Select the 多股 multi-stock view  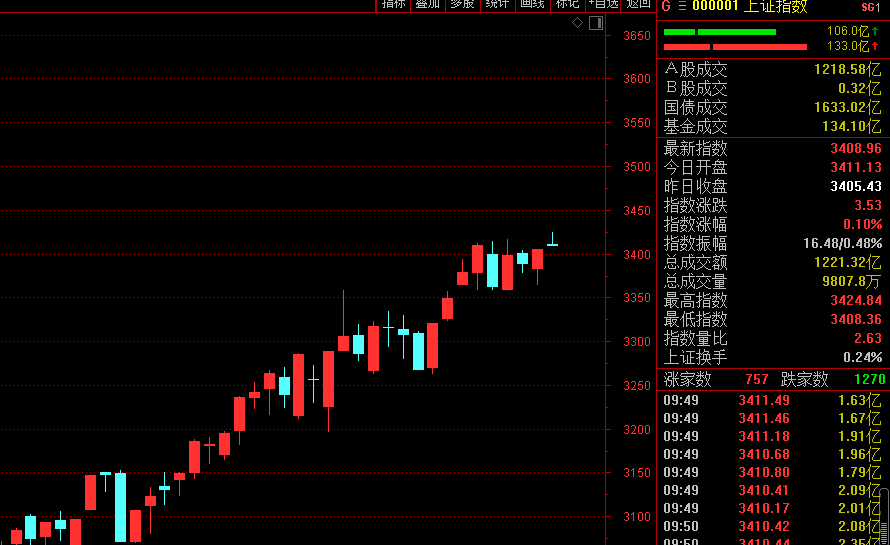[x=462, y=4]
